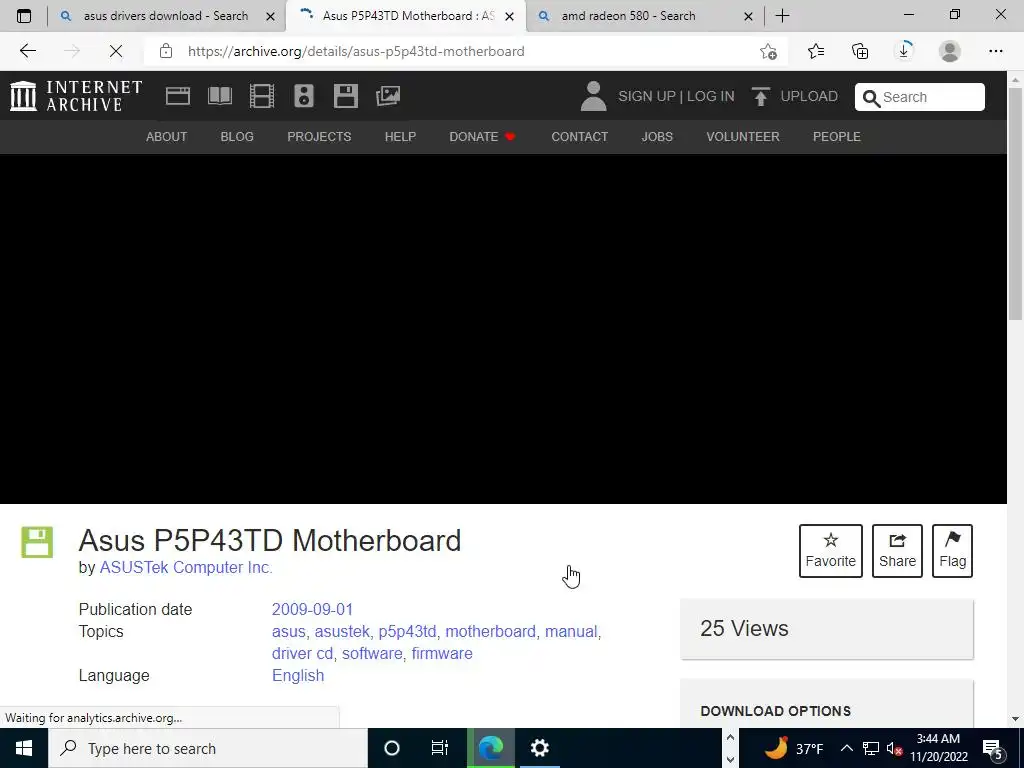Click SIGN UP link
The width and height of the screenshot is (1024, 768).
[x=647, y=96]
